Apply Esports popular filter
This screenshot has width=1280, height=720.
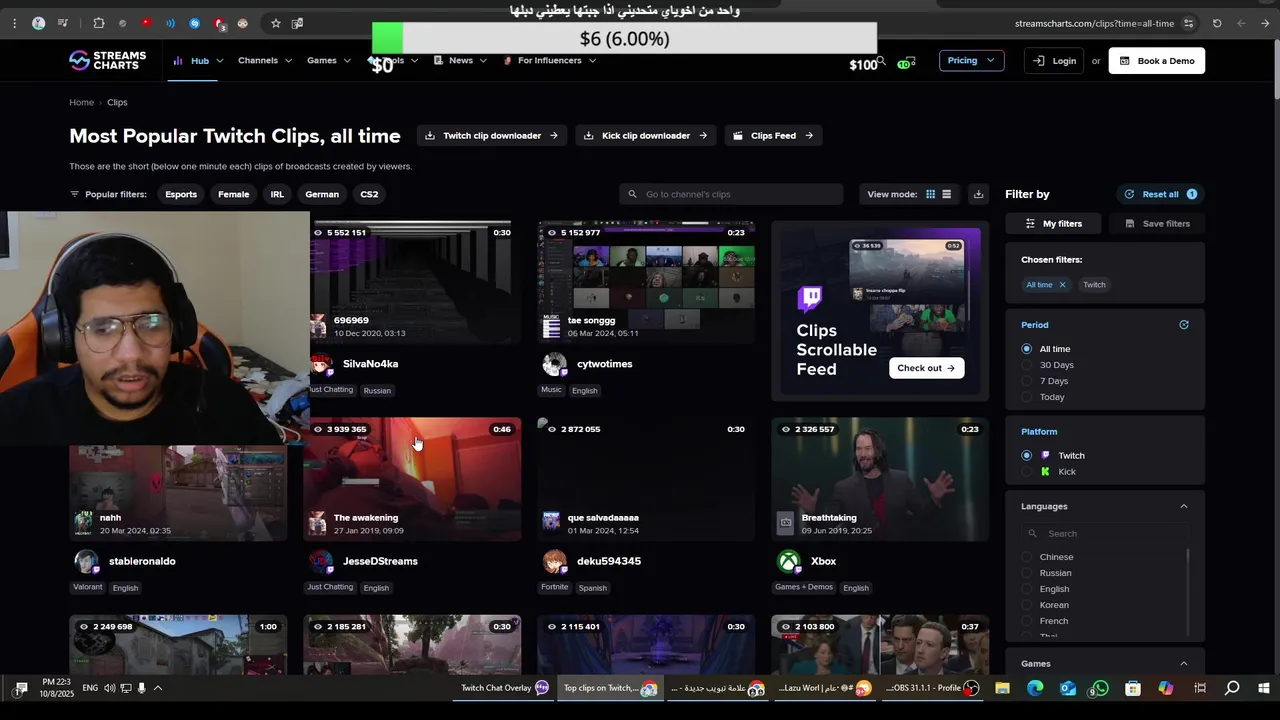tap(181, 194)
